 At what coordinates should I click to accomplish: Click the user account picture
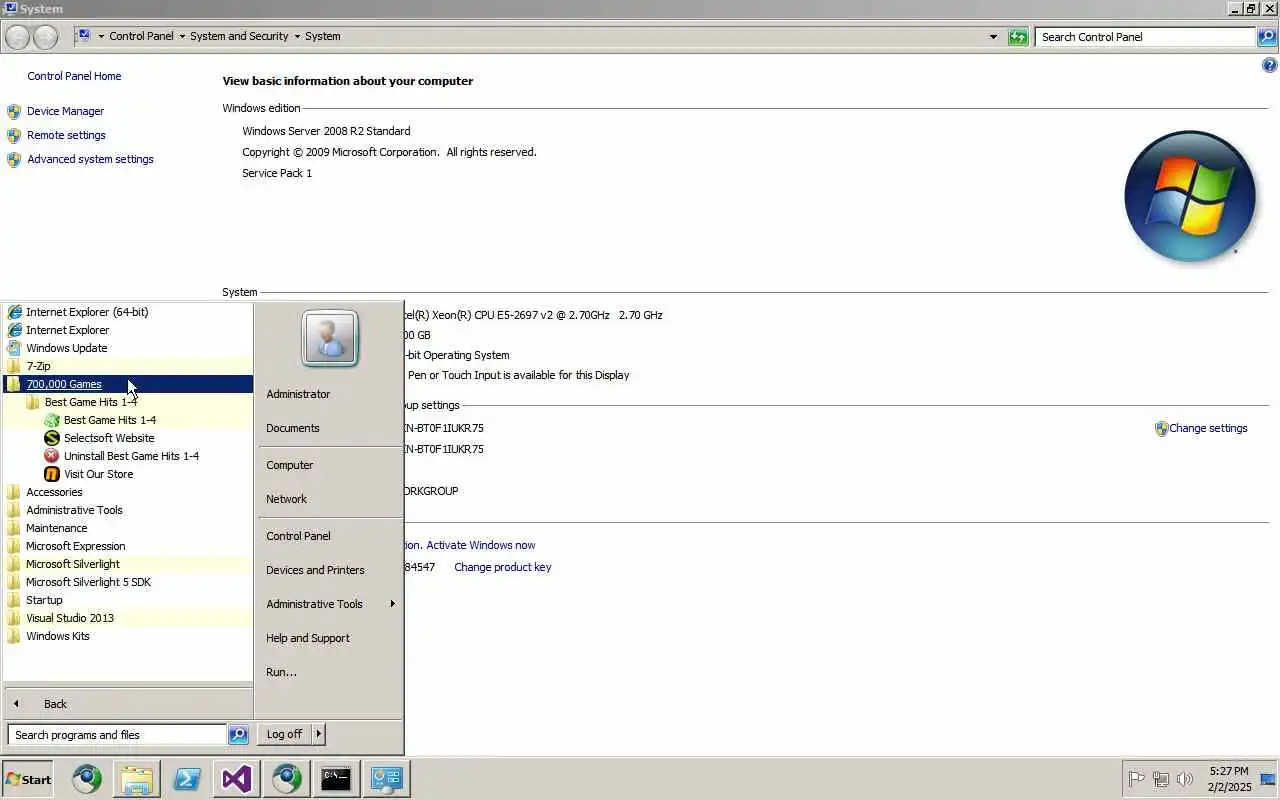pyautogui.click(x=330, y=339)
